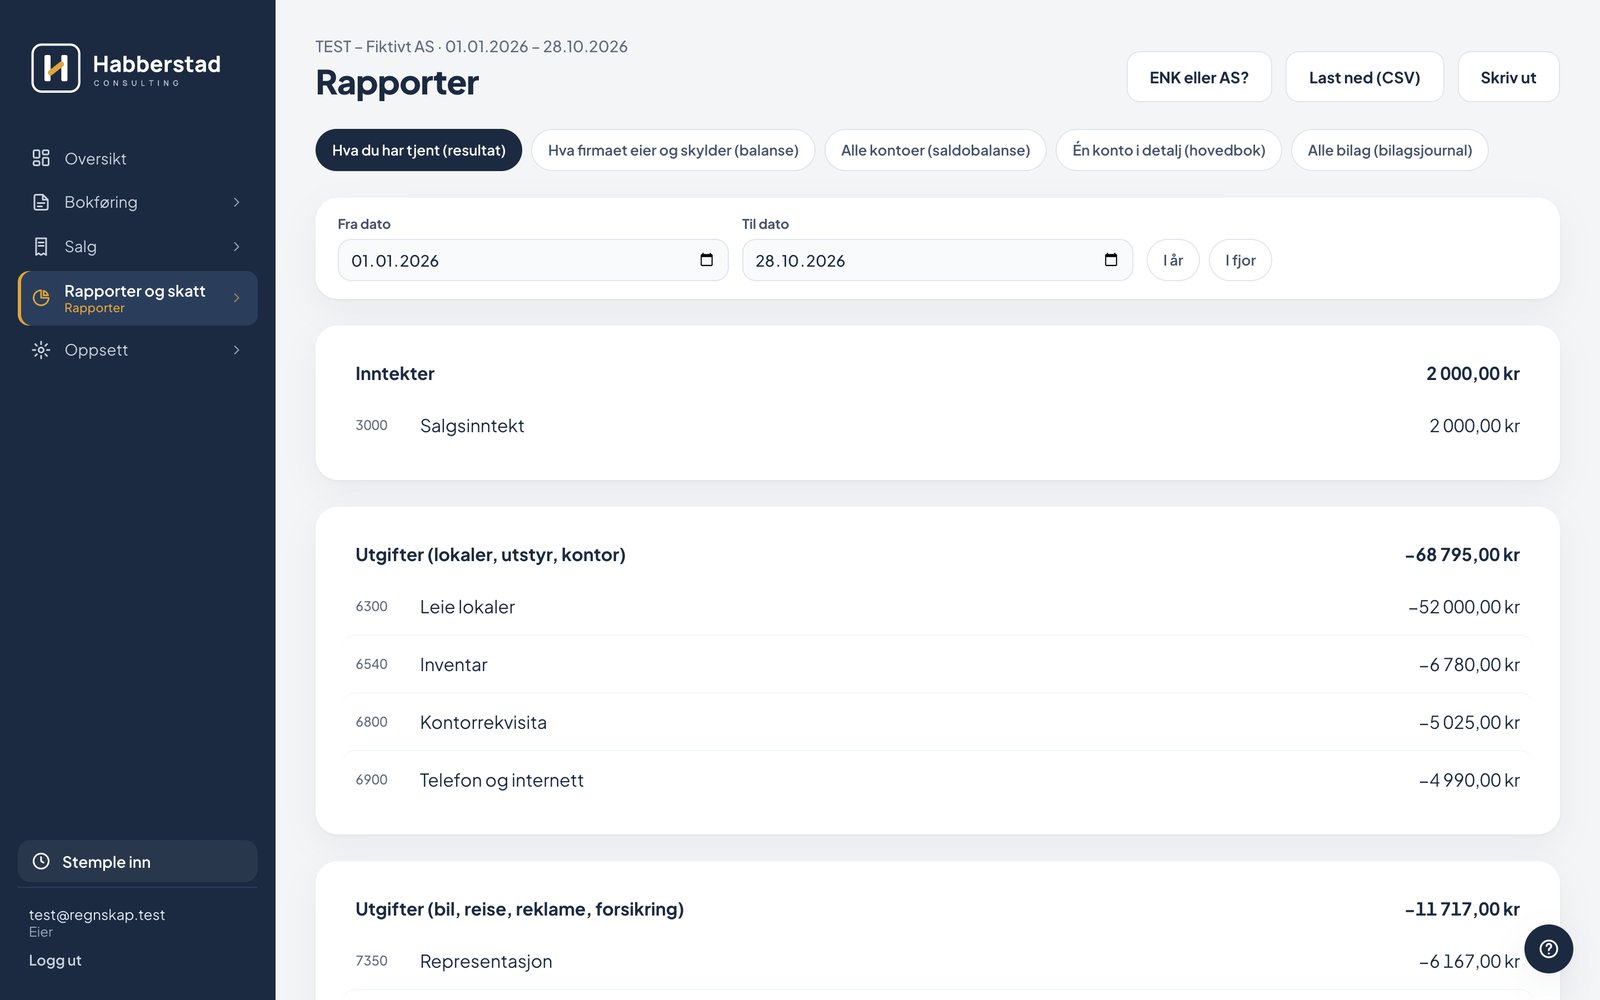Click the Habberstad Consulting logo icon
Image resolution: width=1600 pixels, height=1000 pixels.
56,68
